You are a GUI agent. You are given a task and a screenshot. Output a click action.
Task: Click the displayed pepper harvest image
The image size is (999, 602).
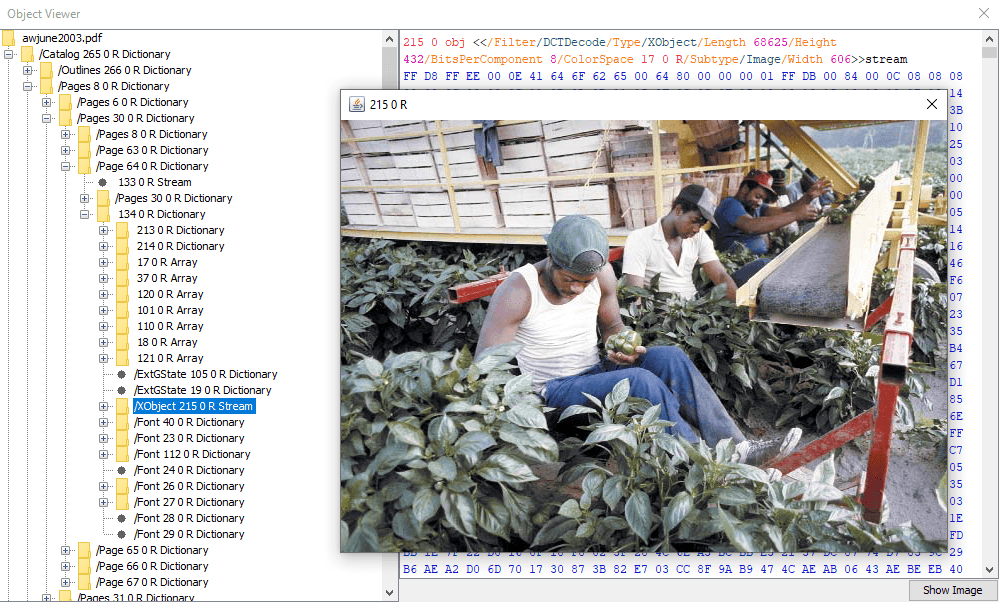[x=643, y=336]
